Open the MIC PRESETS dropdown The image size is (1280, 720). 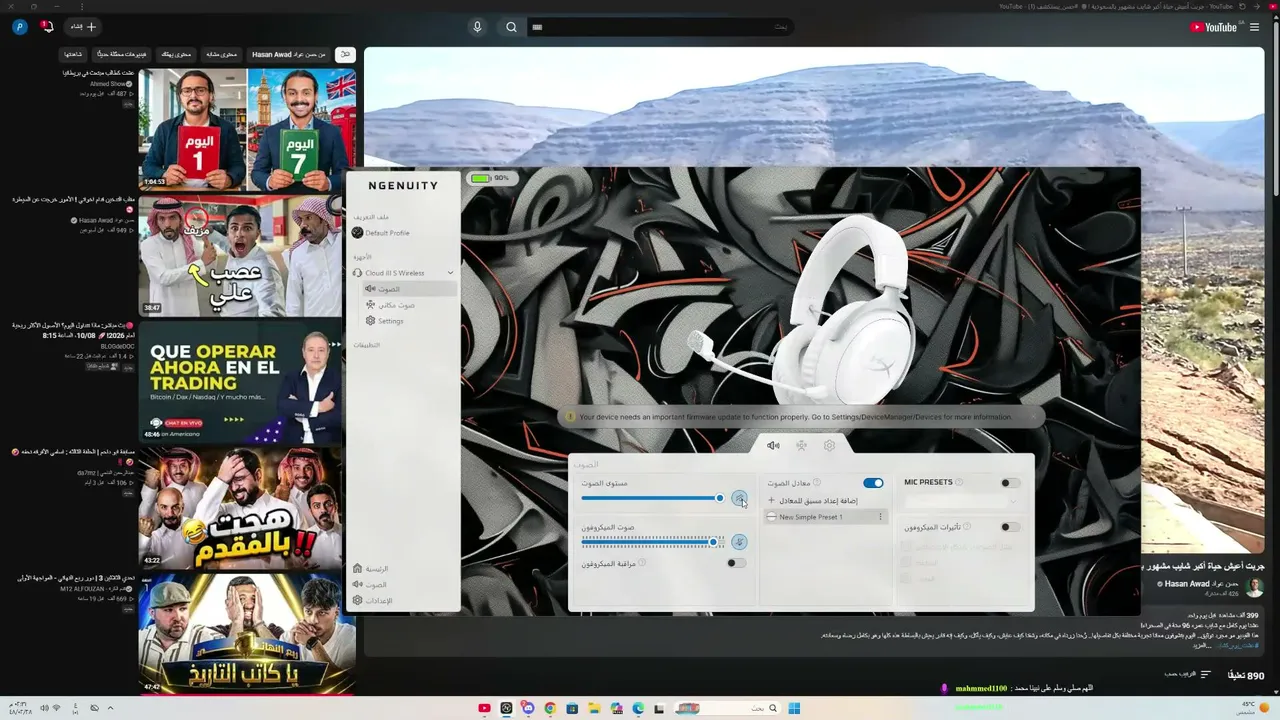tap(961, 500)
